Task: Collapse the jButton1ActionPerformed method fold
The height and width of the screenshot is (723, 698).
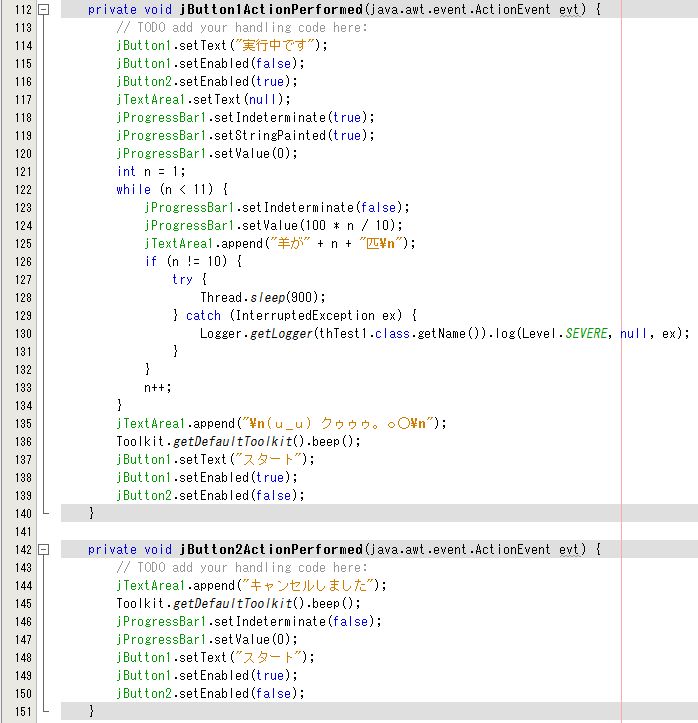Action: tap(43, 10)
